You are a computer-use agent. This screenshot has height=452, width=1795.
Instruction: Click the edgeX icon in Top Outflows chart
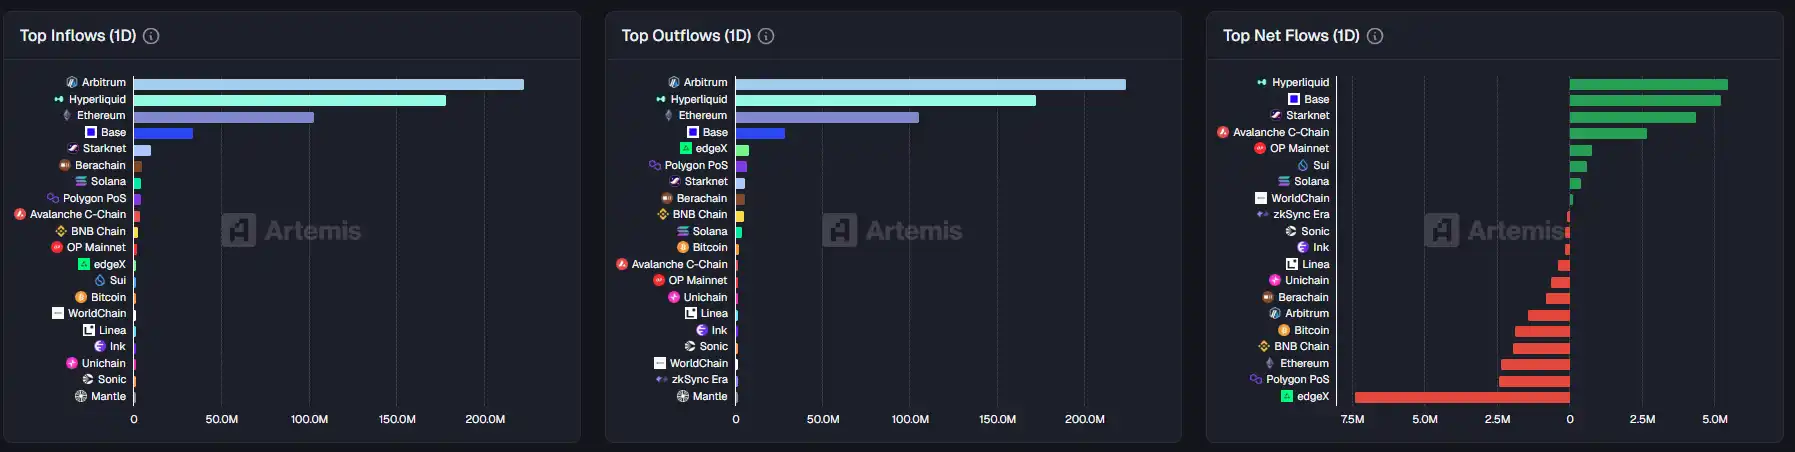[686, 149]
